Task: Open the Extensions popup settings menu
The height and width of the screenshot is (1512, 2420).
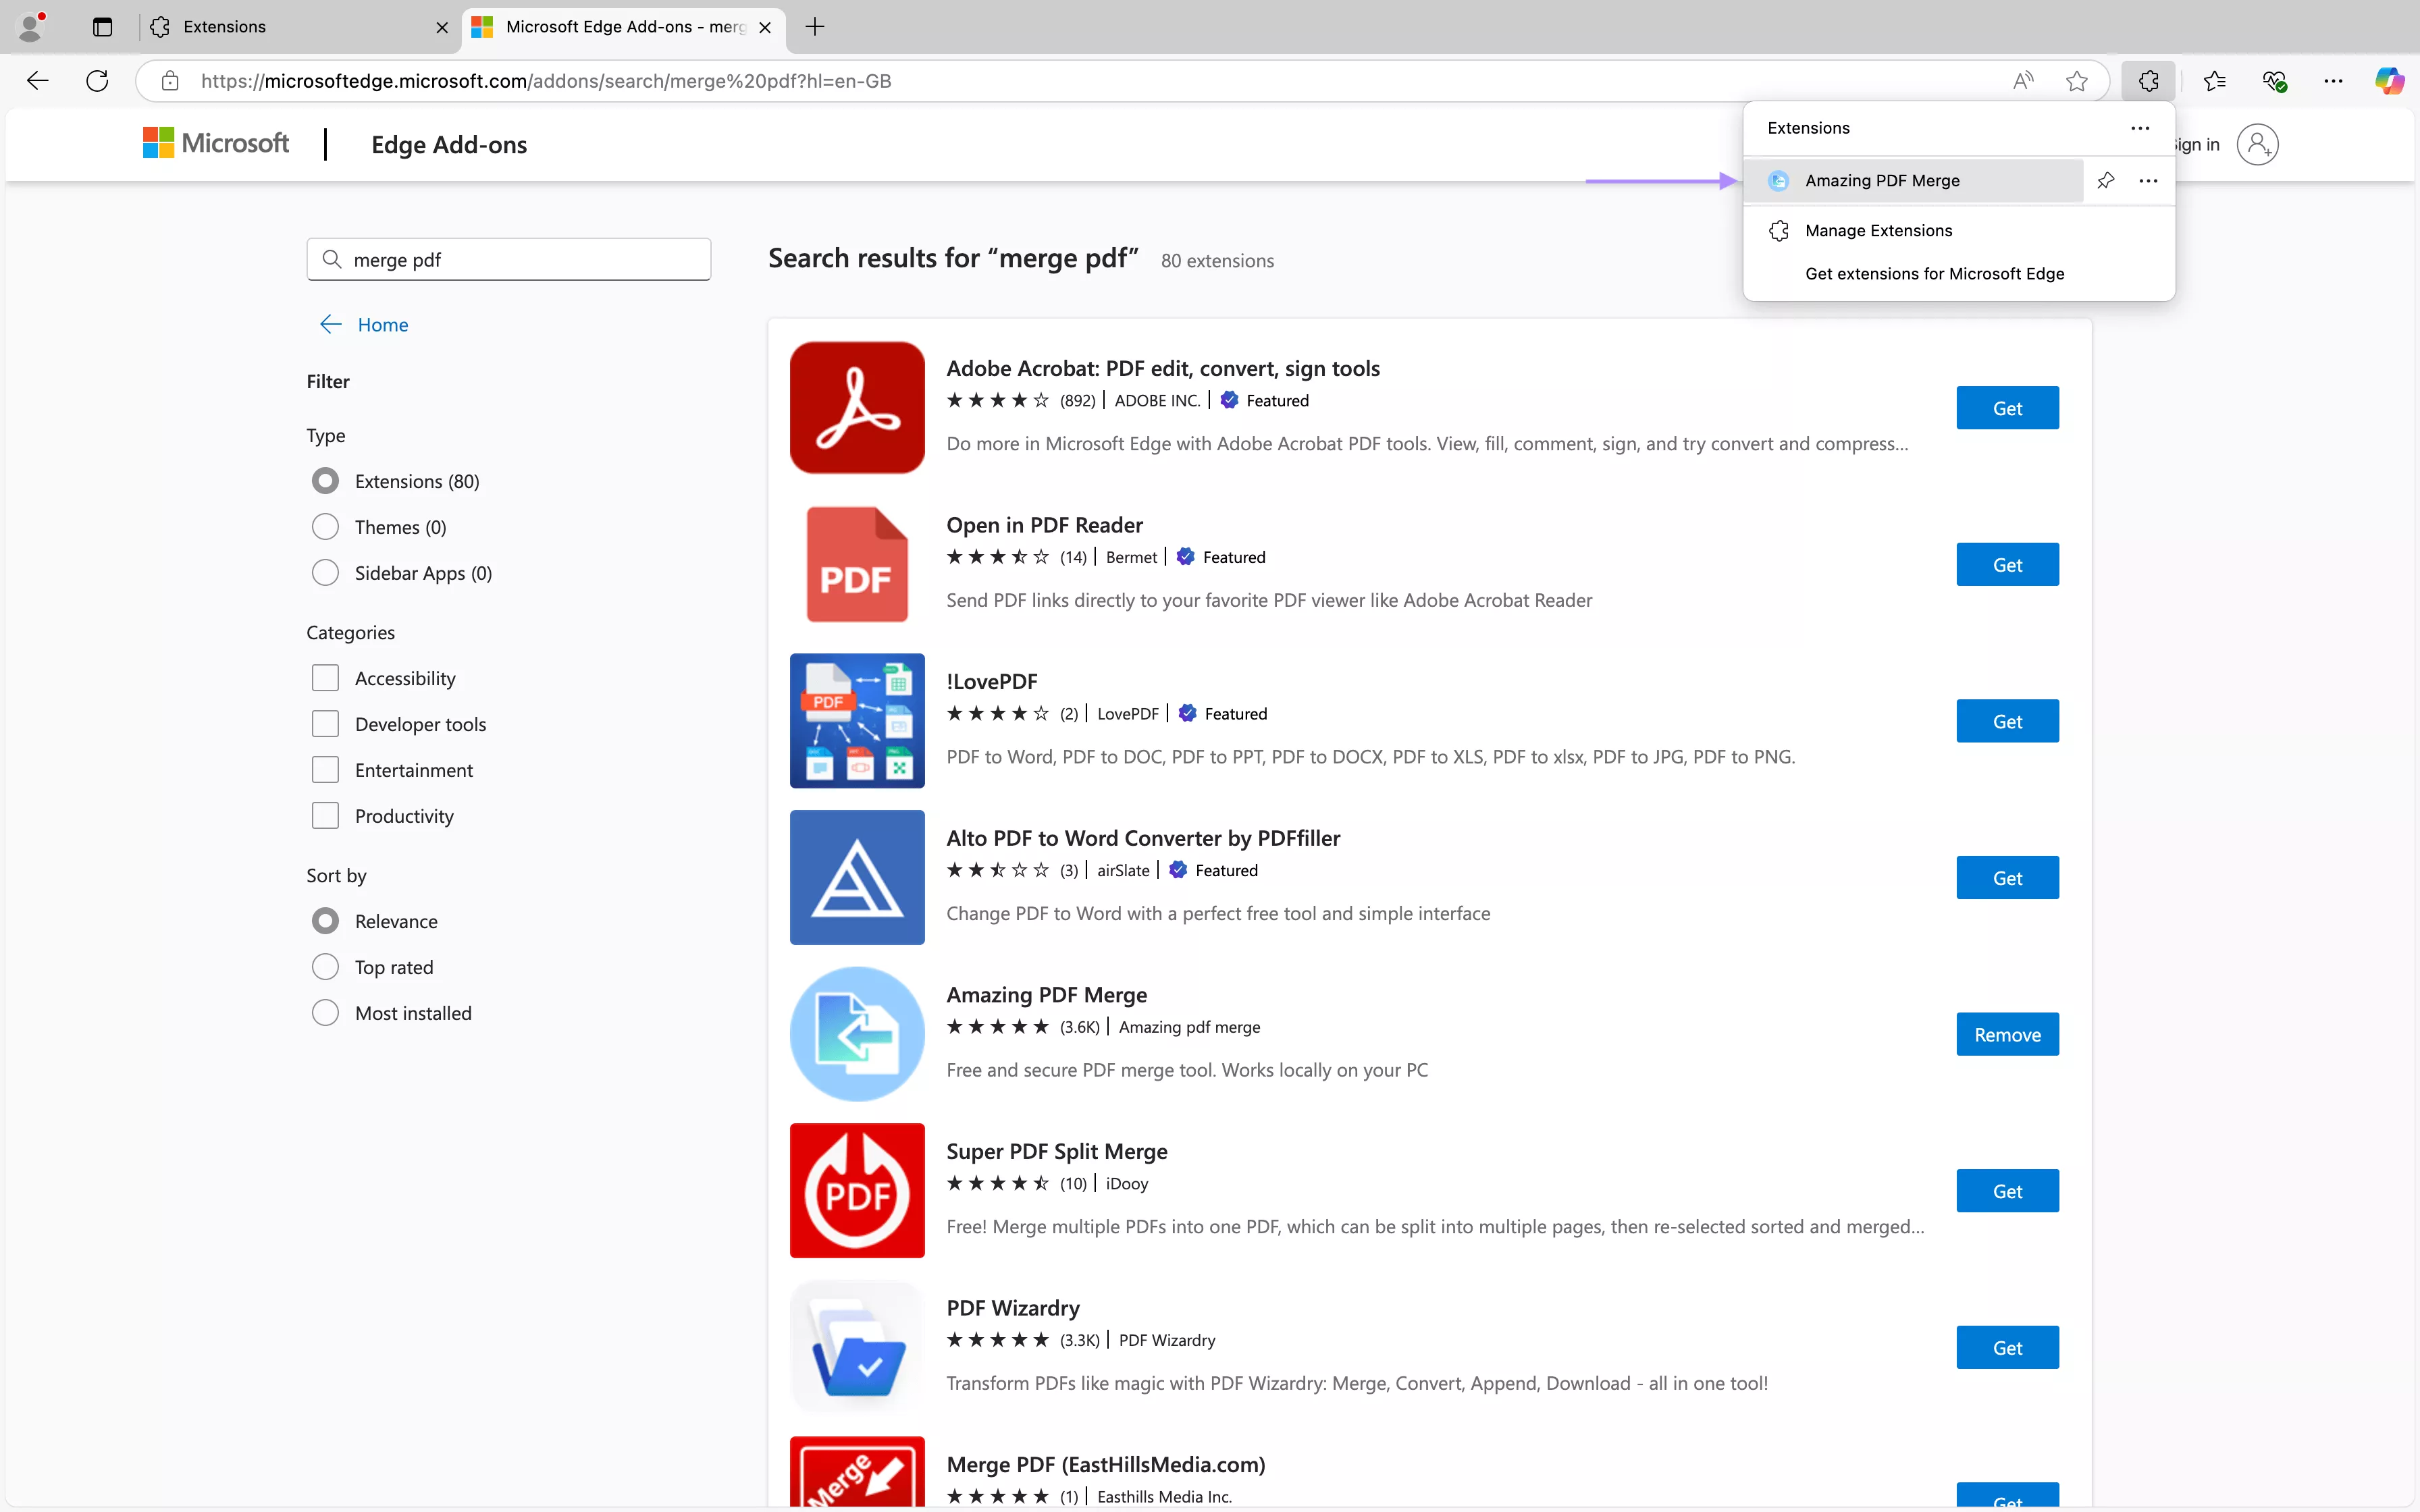Action: pos(2139,128)
